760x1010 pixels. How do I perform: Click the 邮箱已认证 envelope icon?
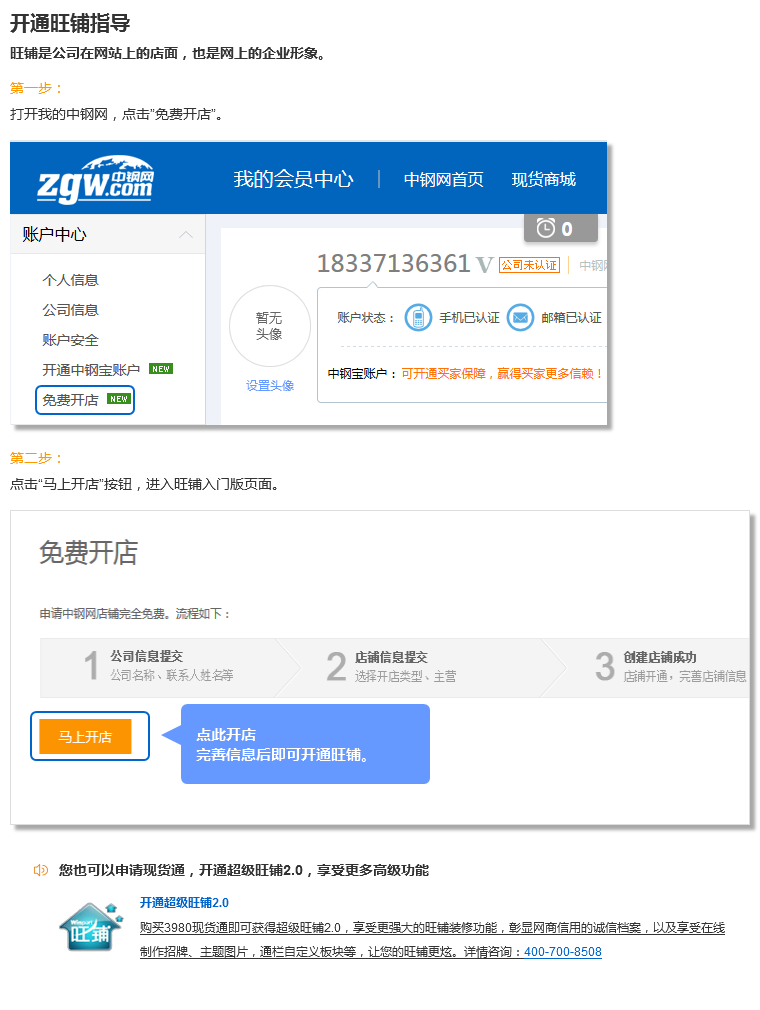pyautogui.click(x=520, y=318)
